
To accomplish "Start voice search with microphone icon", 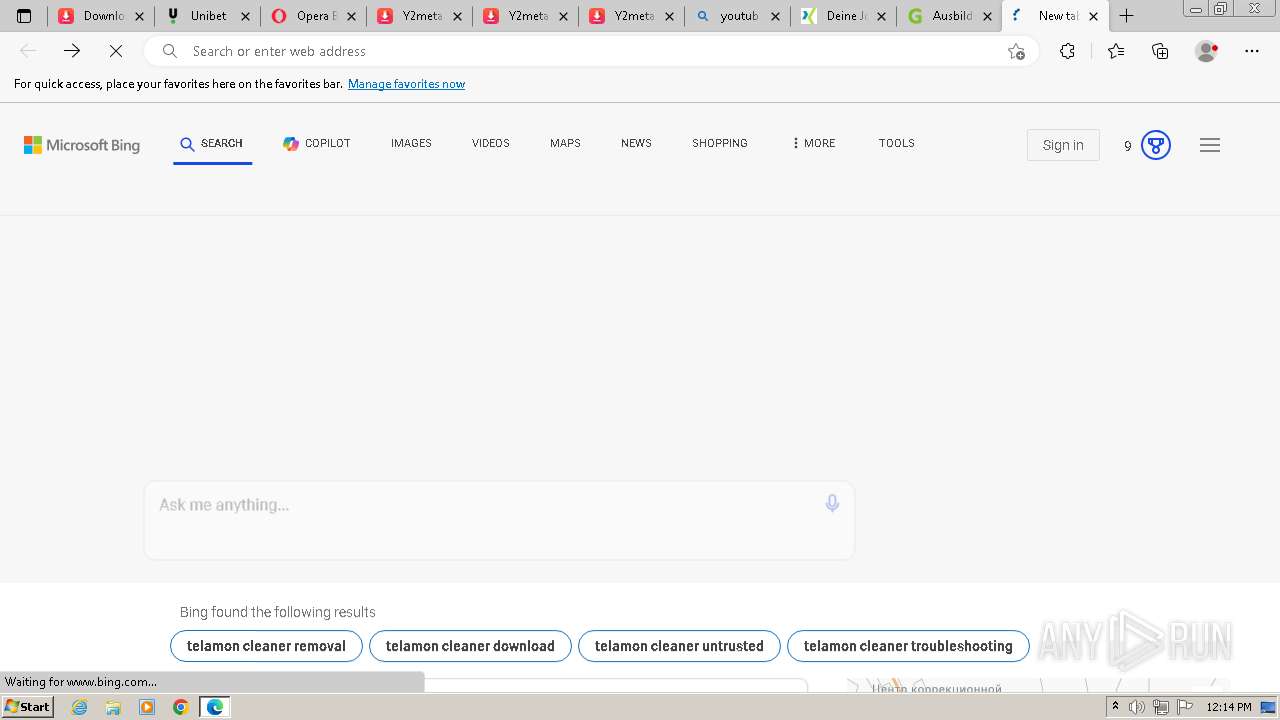I will 832,504.
